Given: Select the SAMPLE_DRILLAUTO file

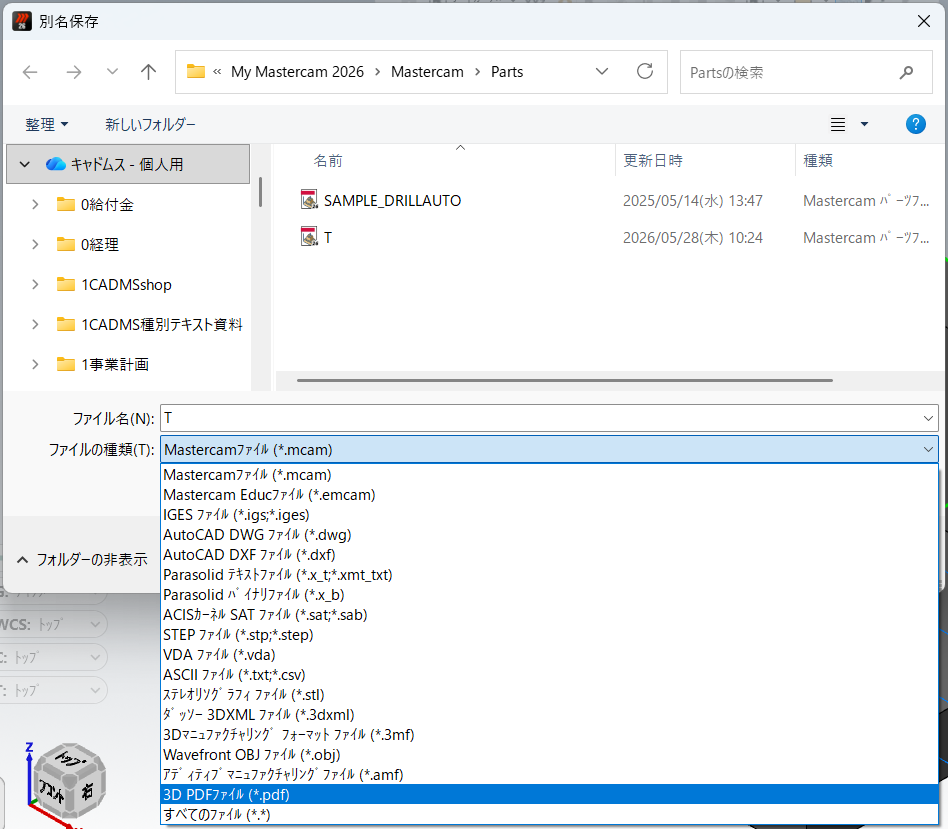Looking at the screenshot, I should click(392, 200).
